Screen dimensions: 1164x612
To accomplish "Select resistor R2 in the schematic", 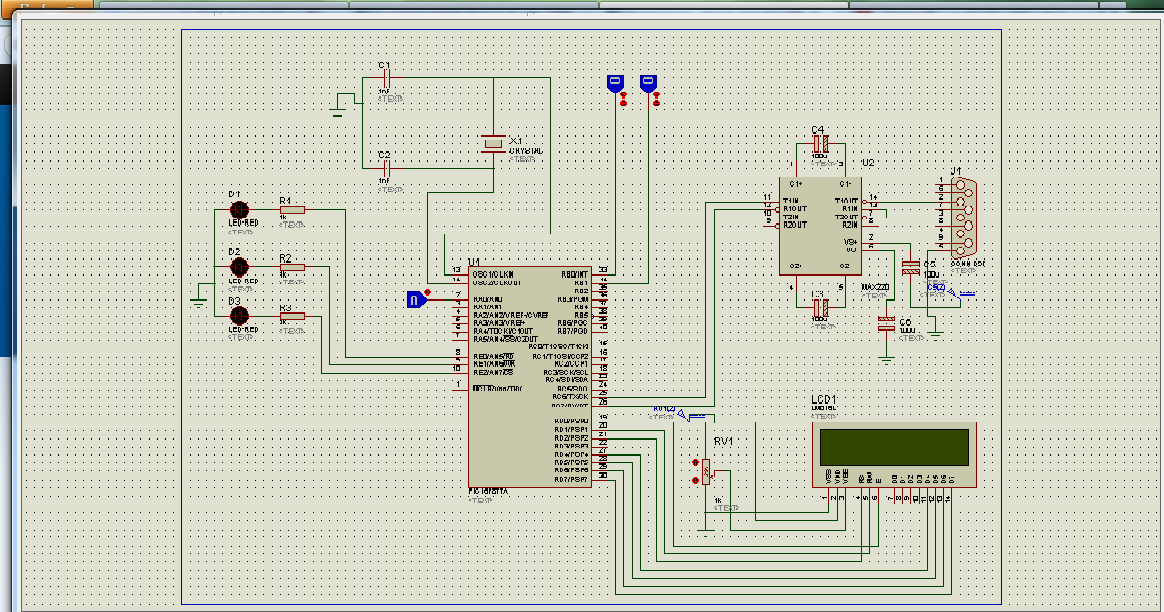I will (x=292, y=267).
